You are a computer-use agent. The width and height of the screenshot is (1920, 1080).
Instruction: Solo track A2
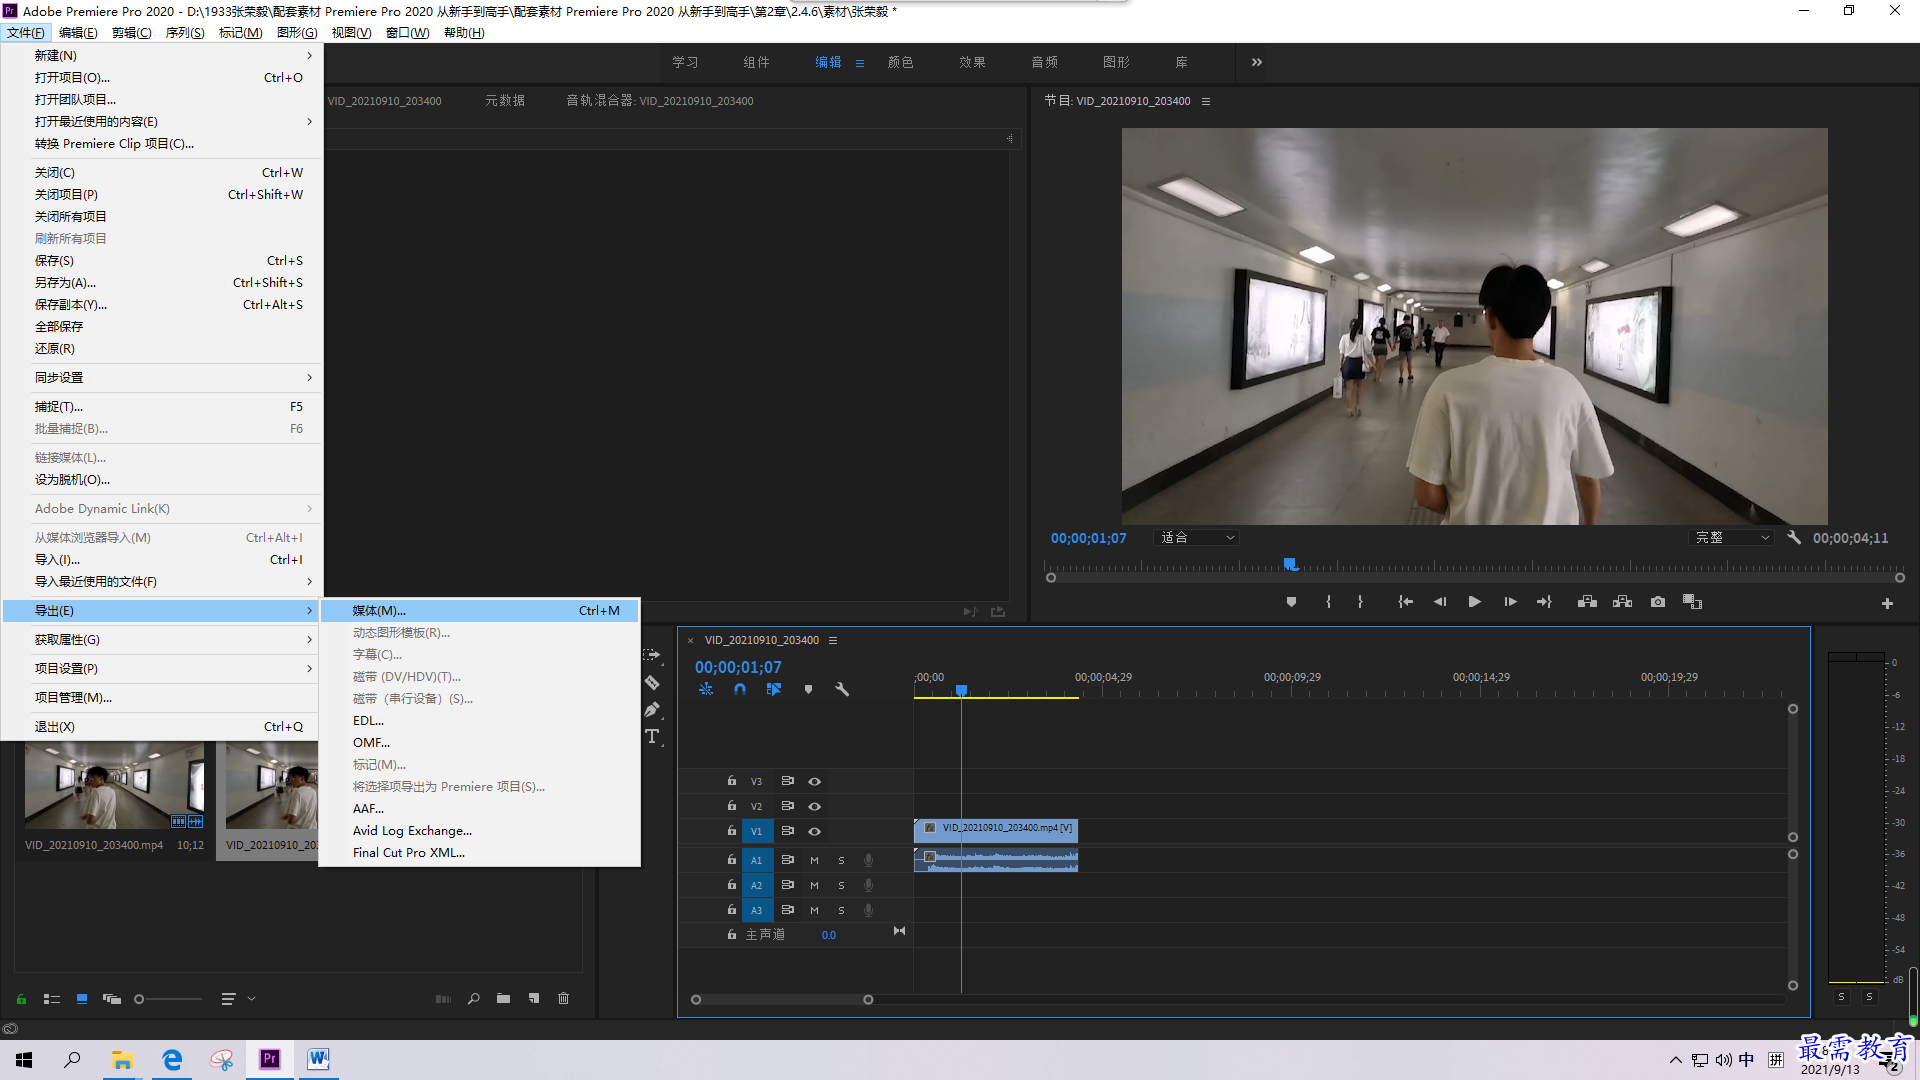click(x=841, y=885)
